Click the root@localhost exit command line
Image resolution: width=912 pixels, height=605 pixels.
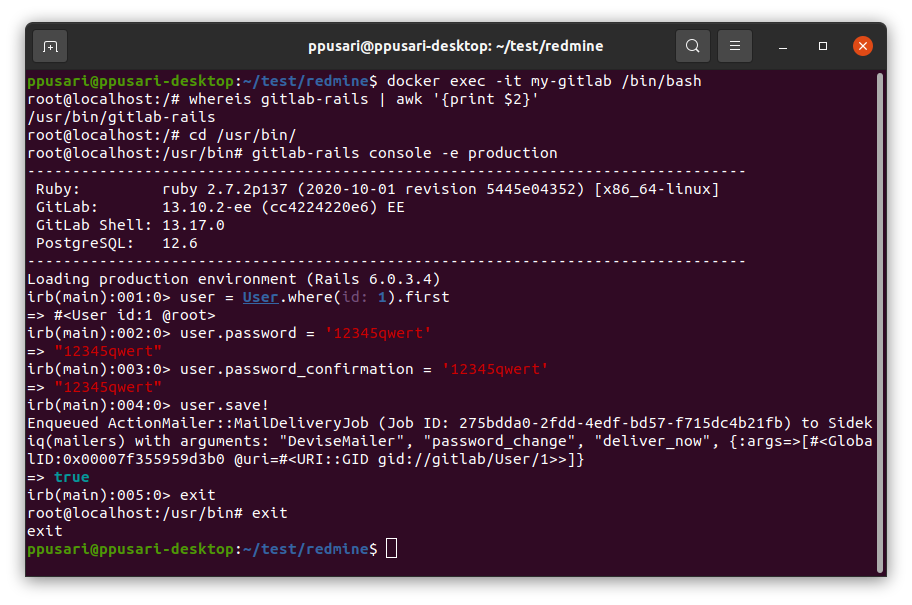[157, 513]
